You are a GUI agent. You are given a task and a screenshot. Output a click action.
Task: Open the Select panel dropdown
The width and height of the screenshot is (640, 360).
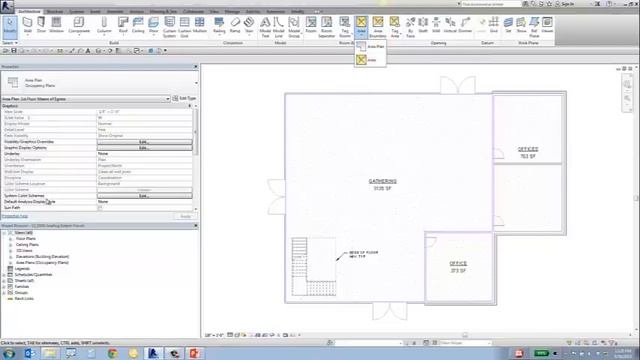tap(10, 43)
